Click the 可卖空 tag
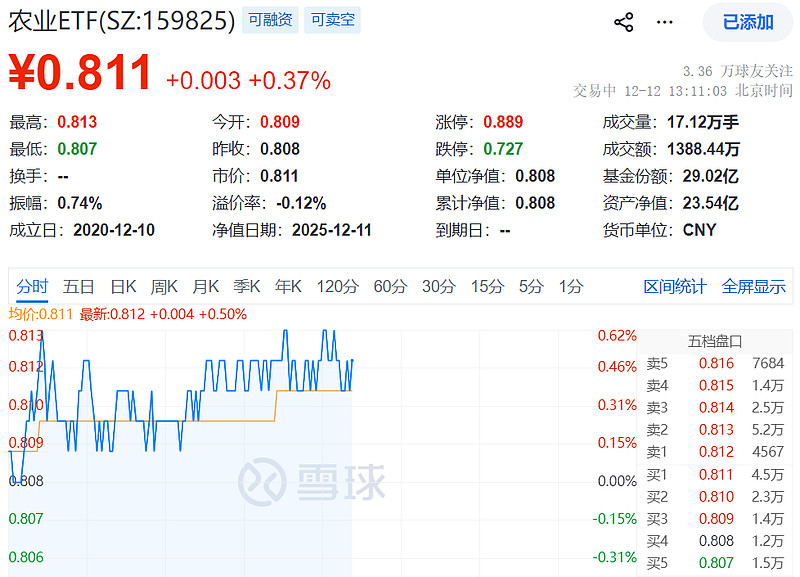800x577 pixels. tap(333, 20)
